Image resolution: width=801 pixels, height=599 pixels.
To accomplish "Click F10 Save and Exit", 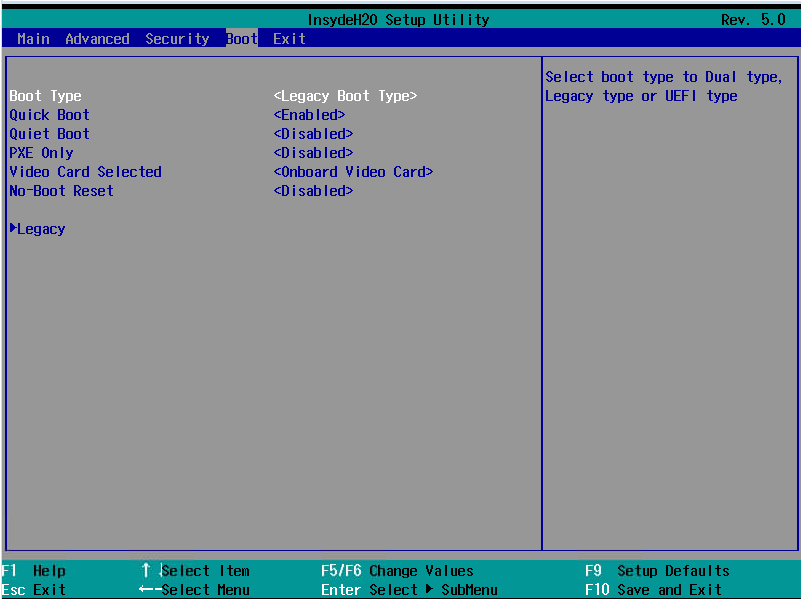I will (x=653, y=590).
